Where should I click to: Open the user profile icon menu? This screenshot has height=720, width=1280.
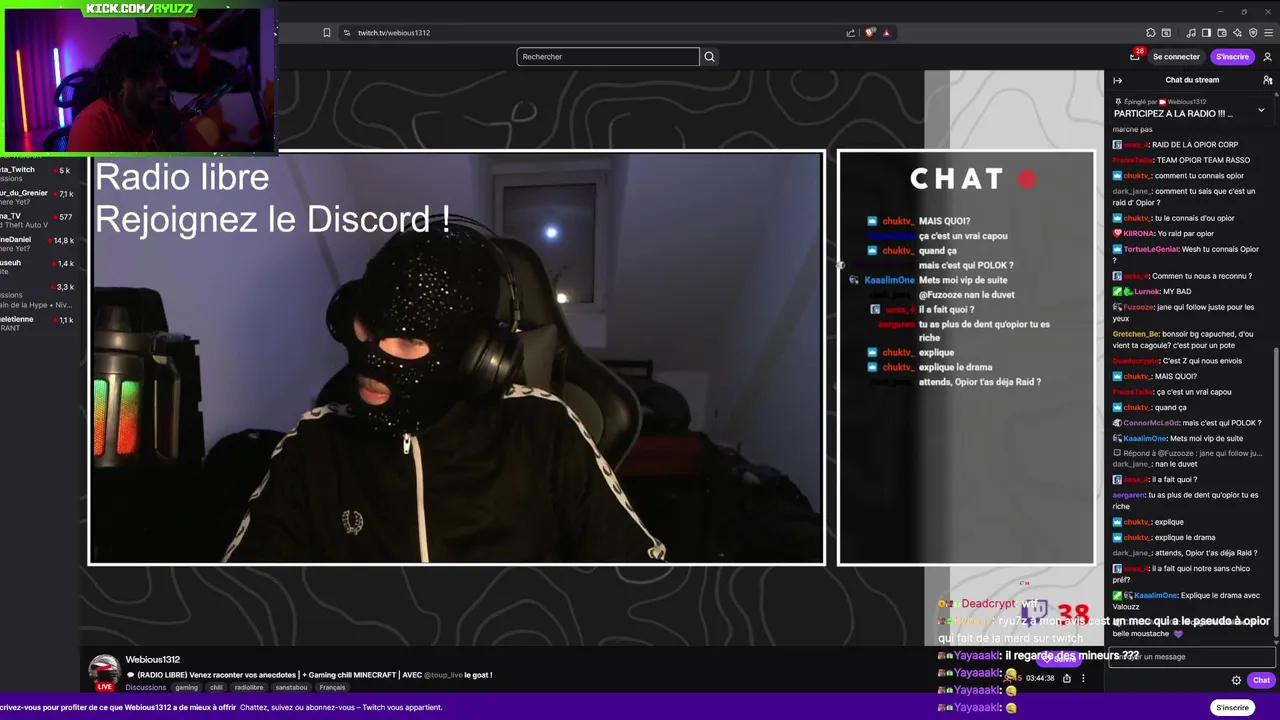(1267, 57)
